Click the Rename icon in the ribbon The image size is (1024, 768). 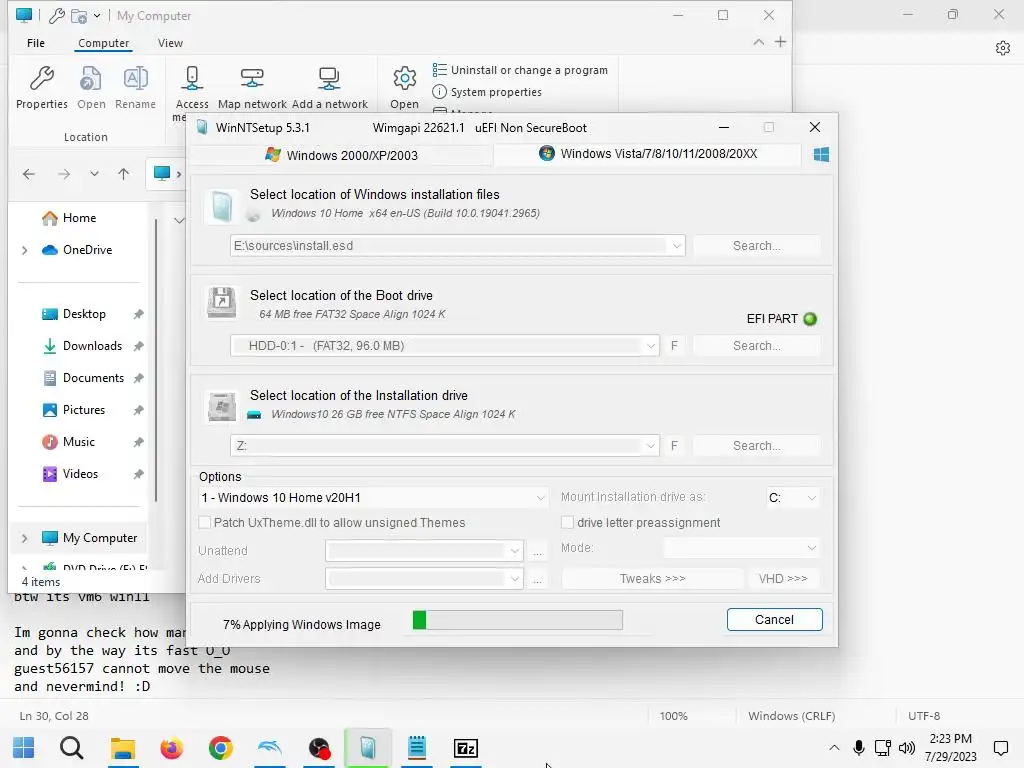coord(136,78)
